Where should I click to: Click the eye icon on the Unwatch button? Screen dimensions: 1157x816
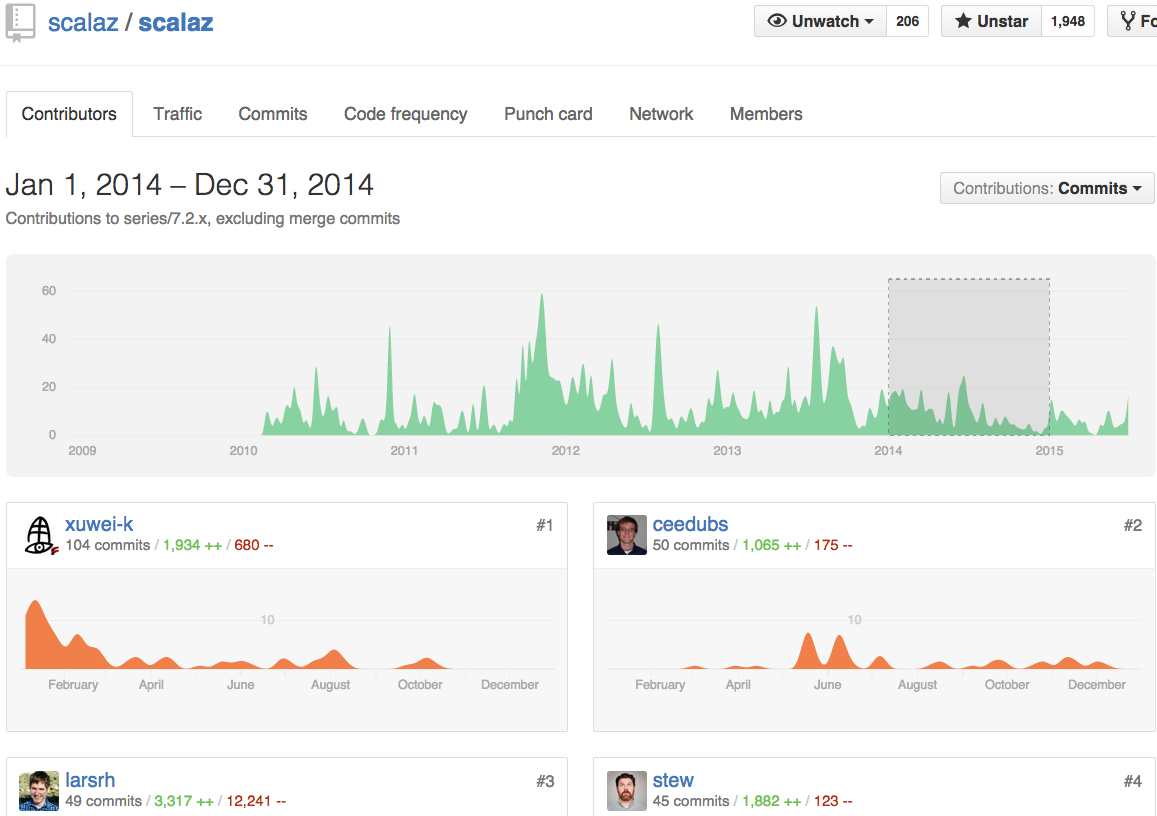(x=777, y=21)
